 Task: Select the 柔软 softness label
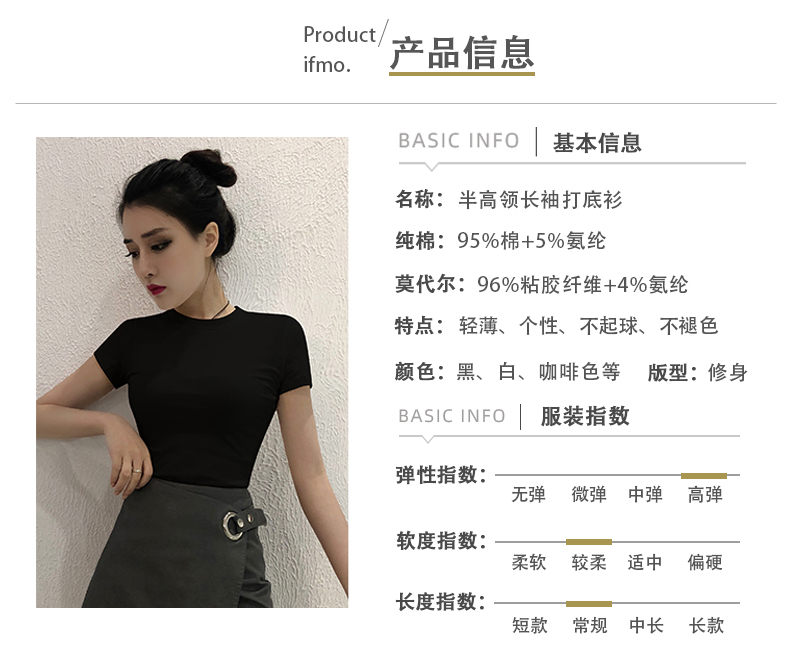pos(529,562)
